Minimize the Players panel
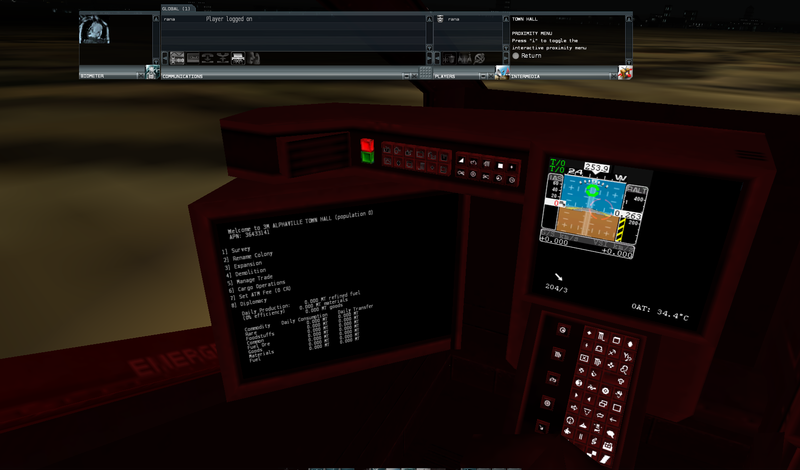The width and height of the screenshot is (800, 470). coord(483,76)
